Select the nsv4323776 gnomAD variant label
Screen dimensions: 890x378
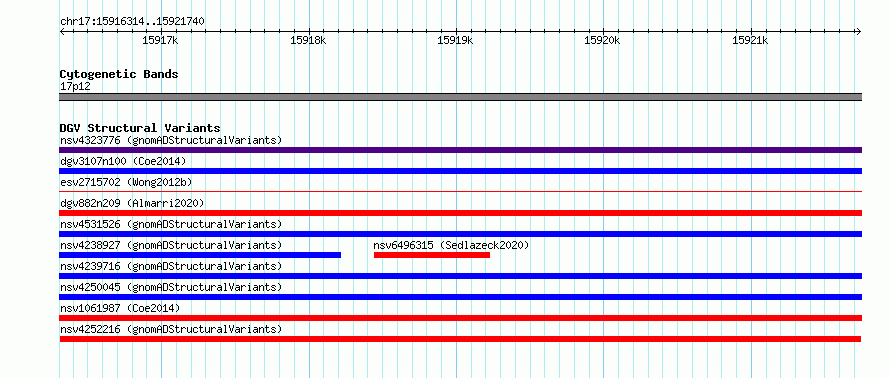point(171,140)
